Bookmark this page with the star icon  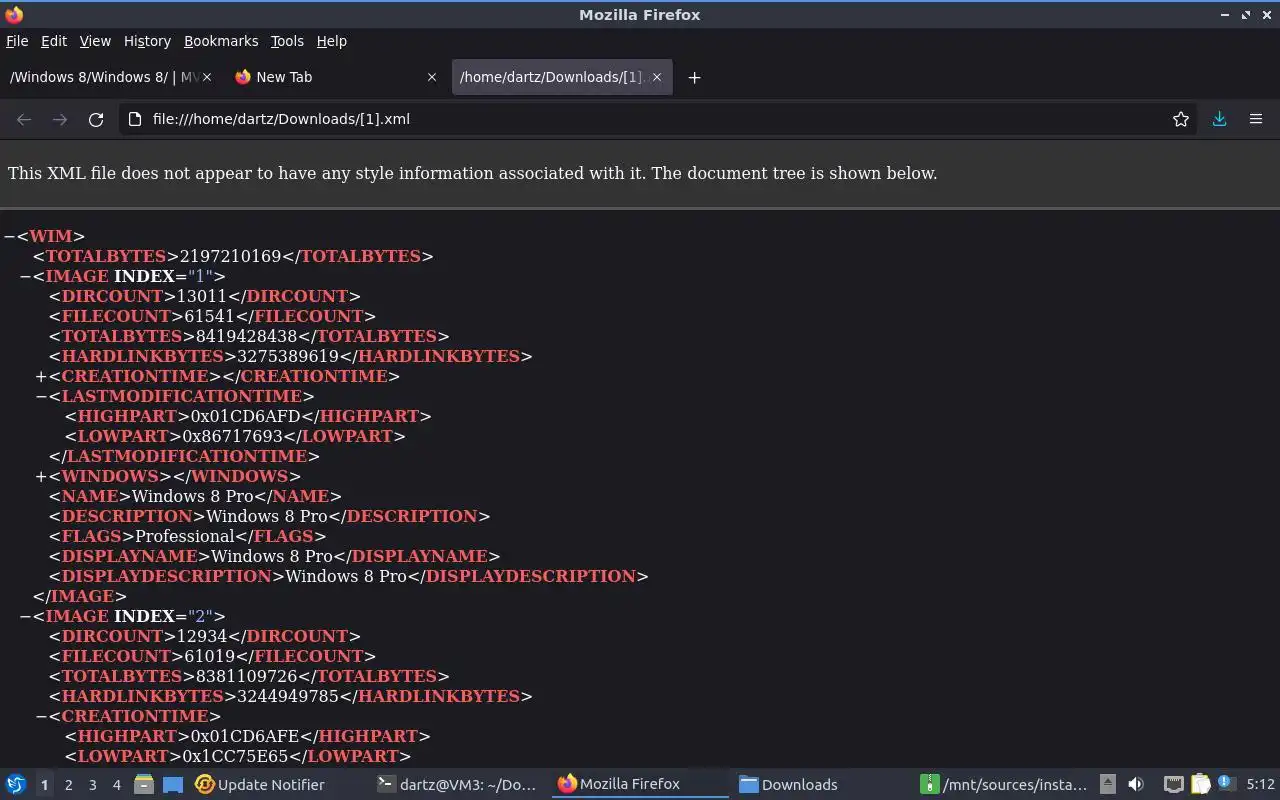[x=1181, y=119]
